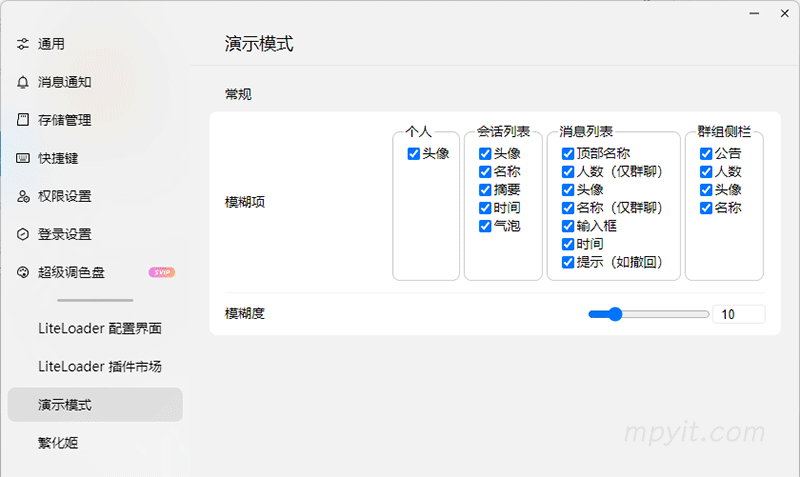
Task: Click the 登录设置 shield icon
Action: point(22,234)
